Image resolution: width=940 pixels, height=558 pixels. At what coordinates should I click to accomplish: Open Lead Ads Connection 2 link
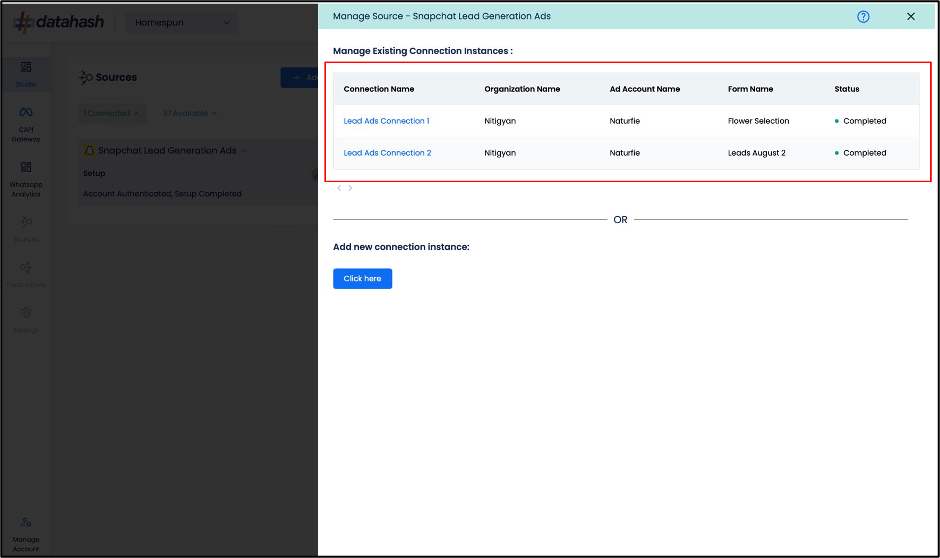387,153
